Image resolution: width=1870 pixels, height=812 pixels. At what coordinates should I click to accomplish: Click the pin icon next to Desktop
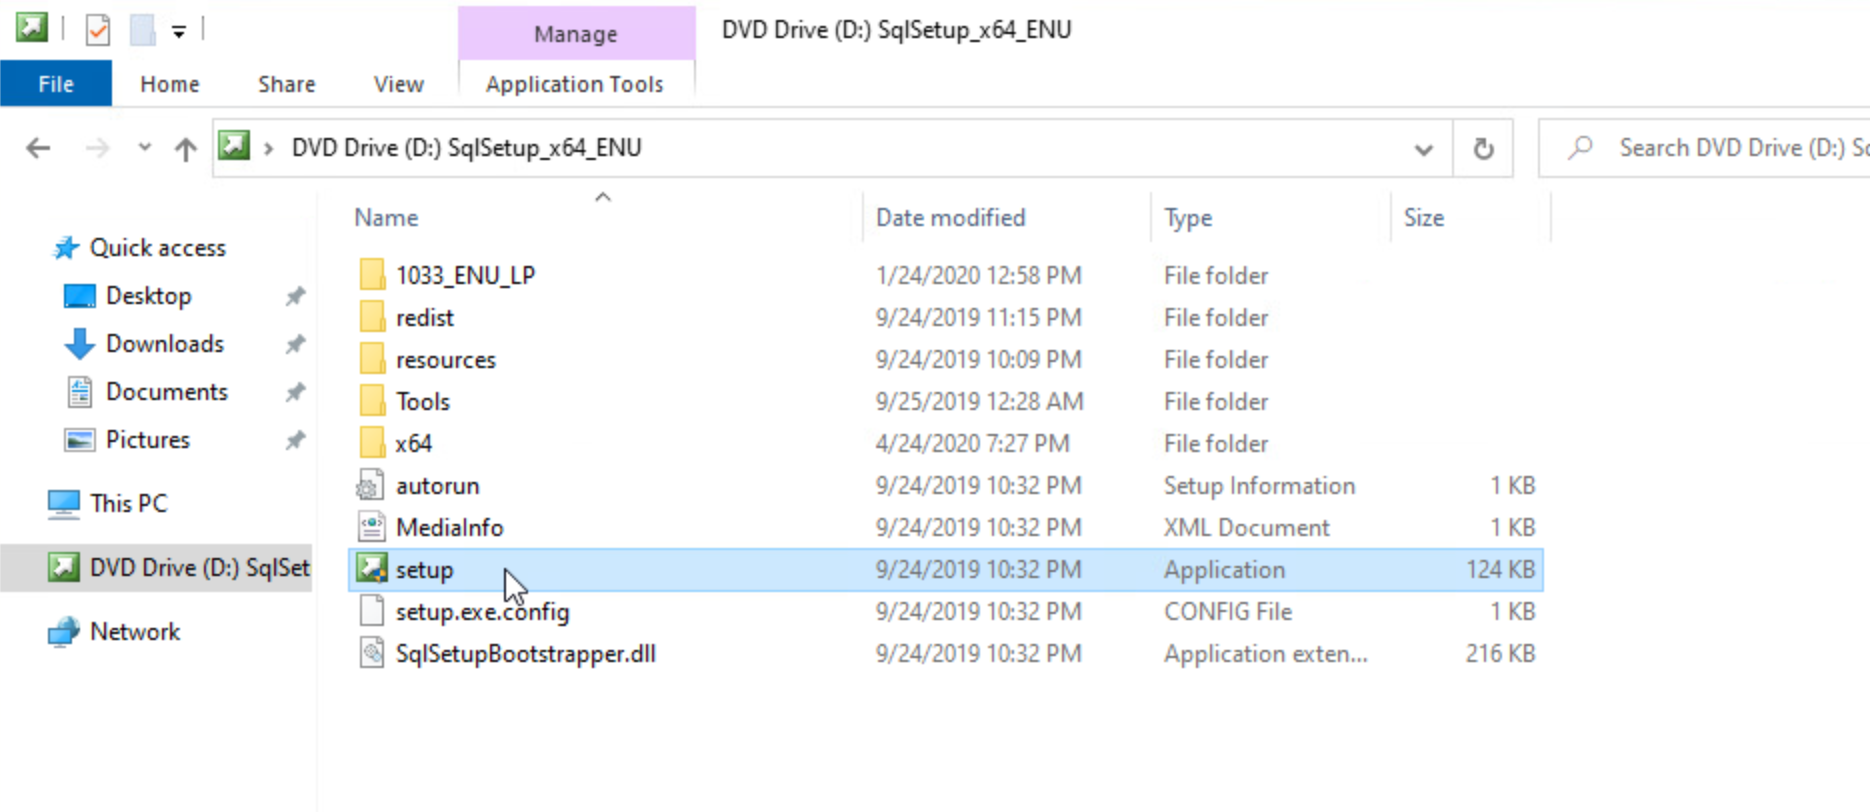(x=295, y=296)
